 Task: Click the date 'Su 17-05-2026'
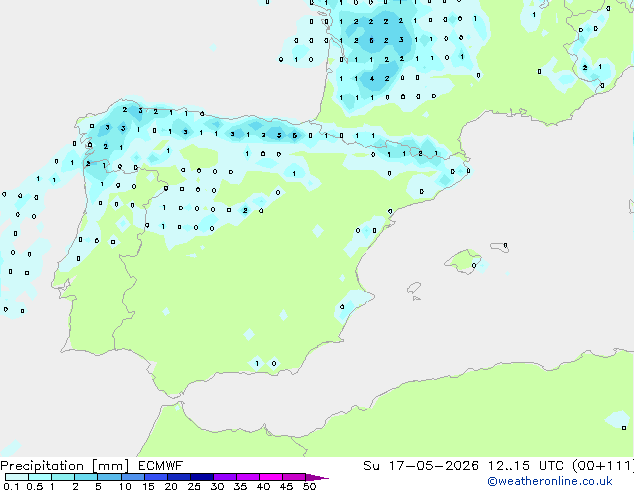[x=421, y=466]
